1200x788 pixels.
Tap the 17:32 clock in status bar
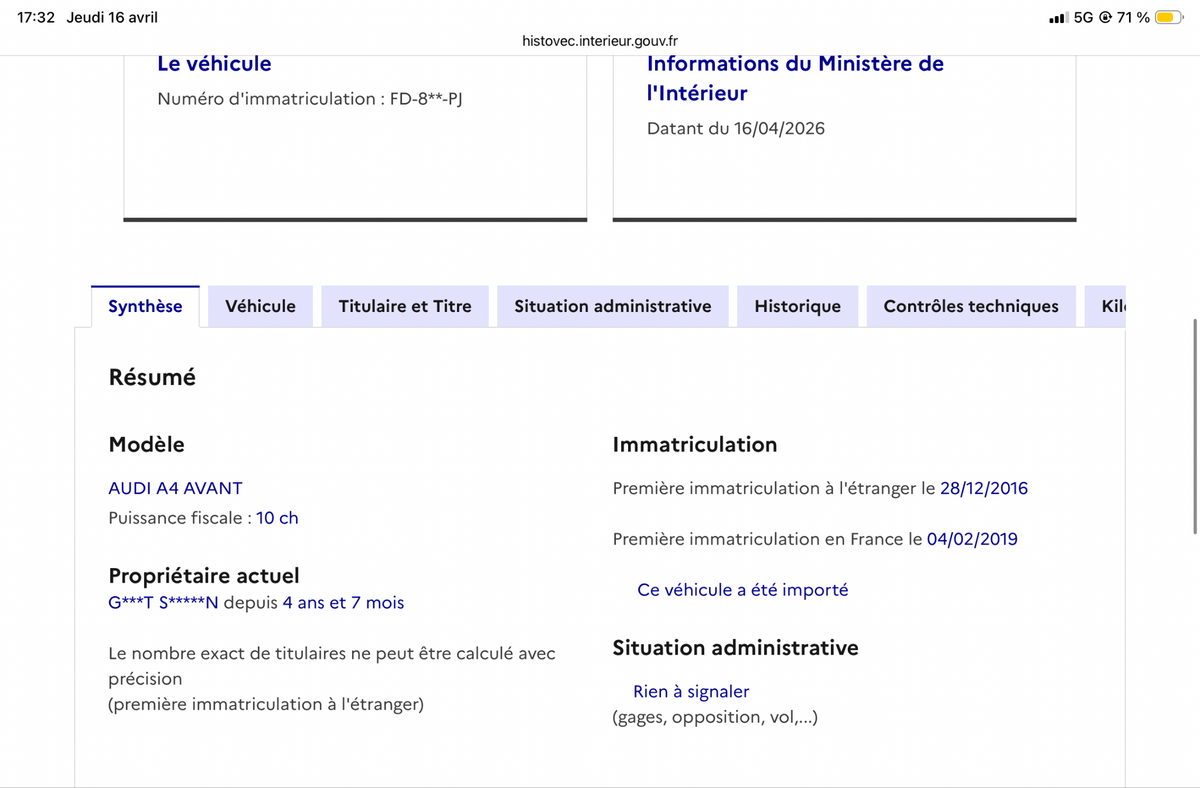click(x=36, y=17)
